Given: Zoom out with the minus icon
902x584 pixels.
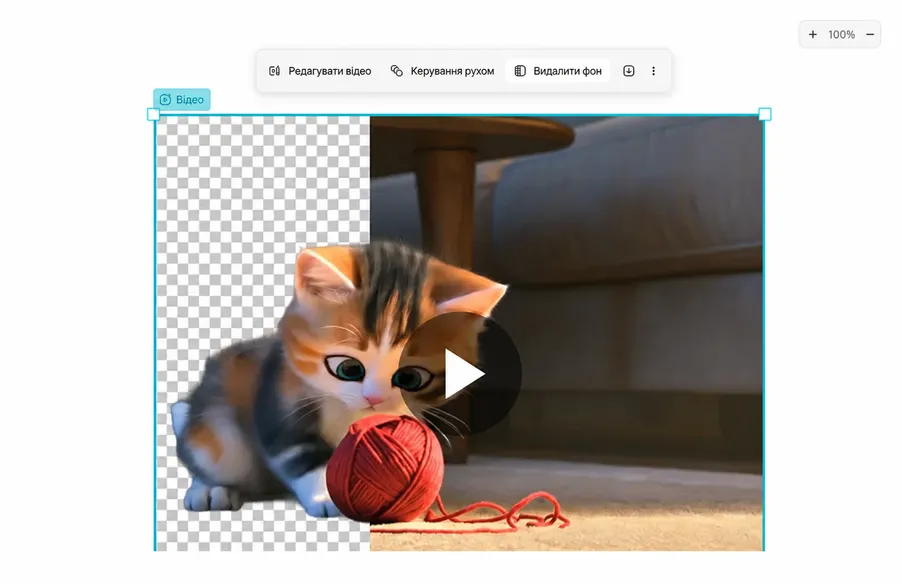Looking at the screenshot, I should click(x=870, y=35).
